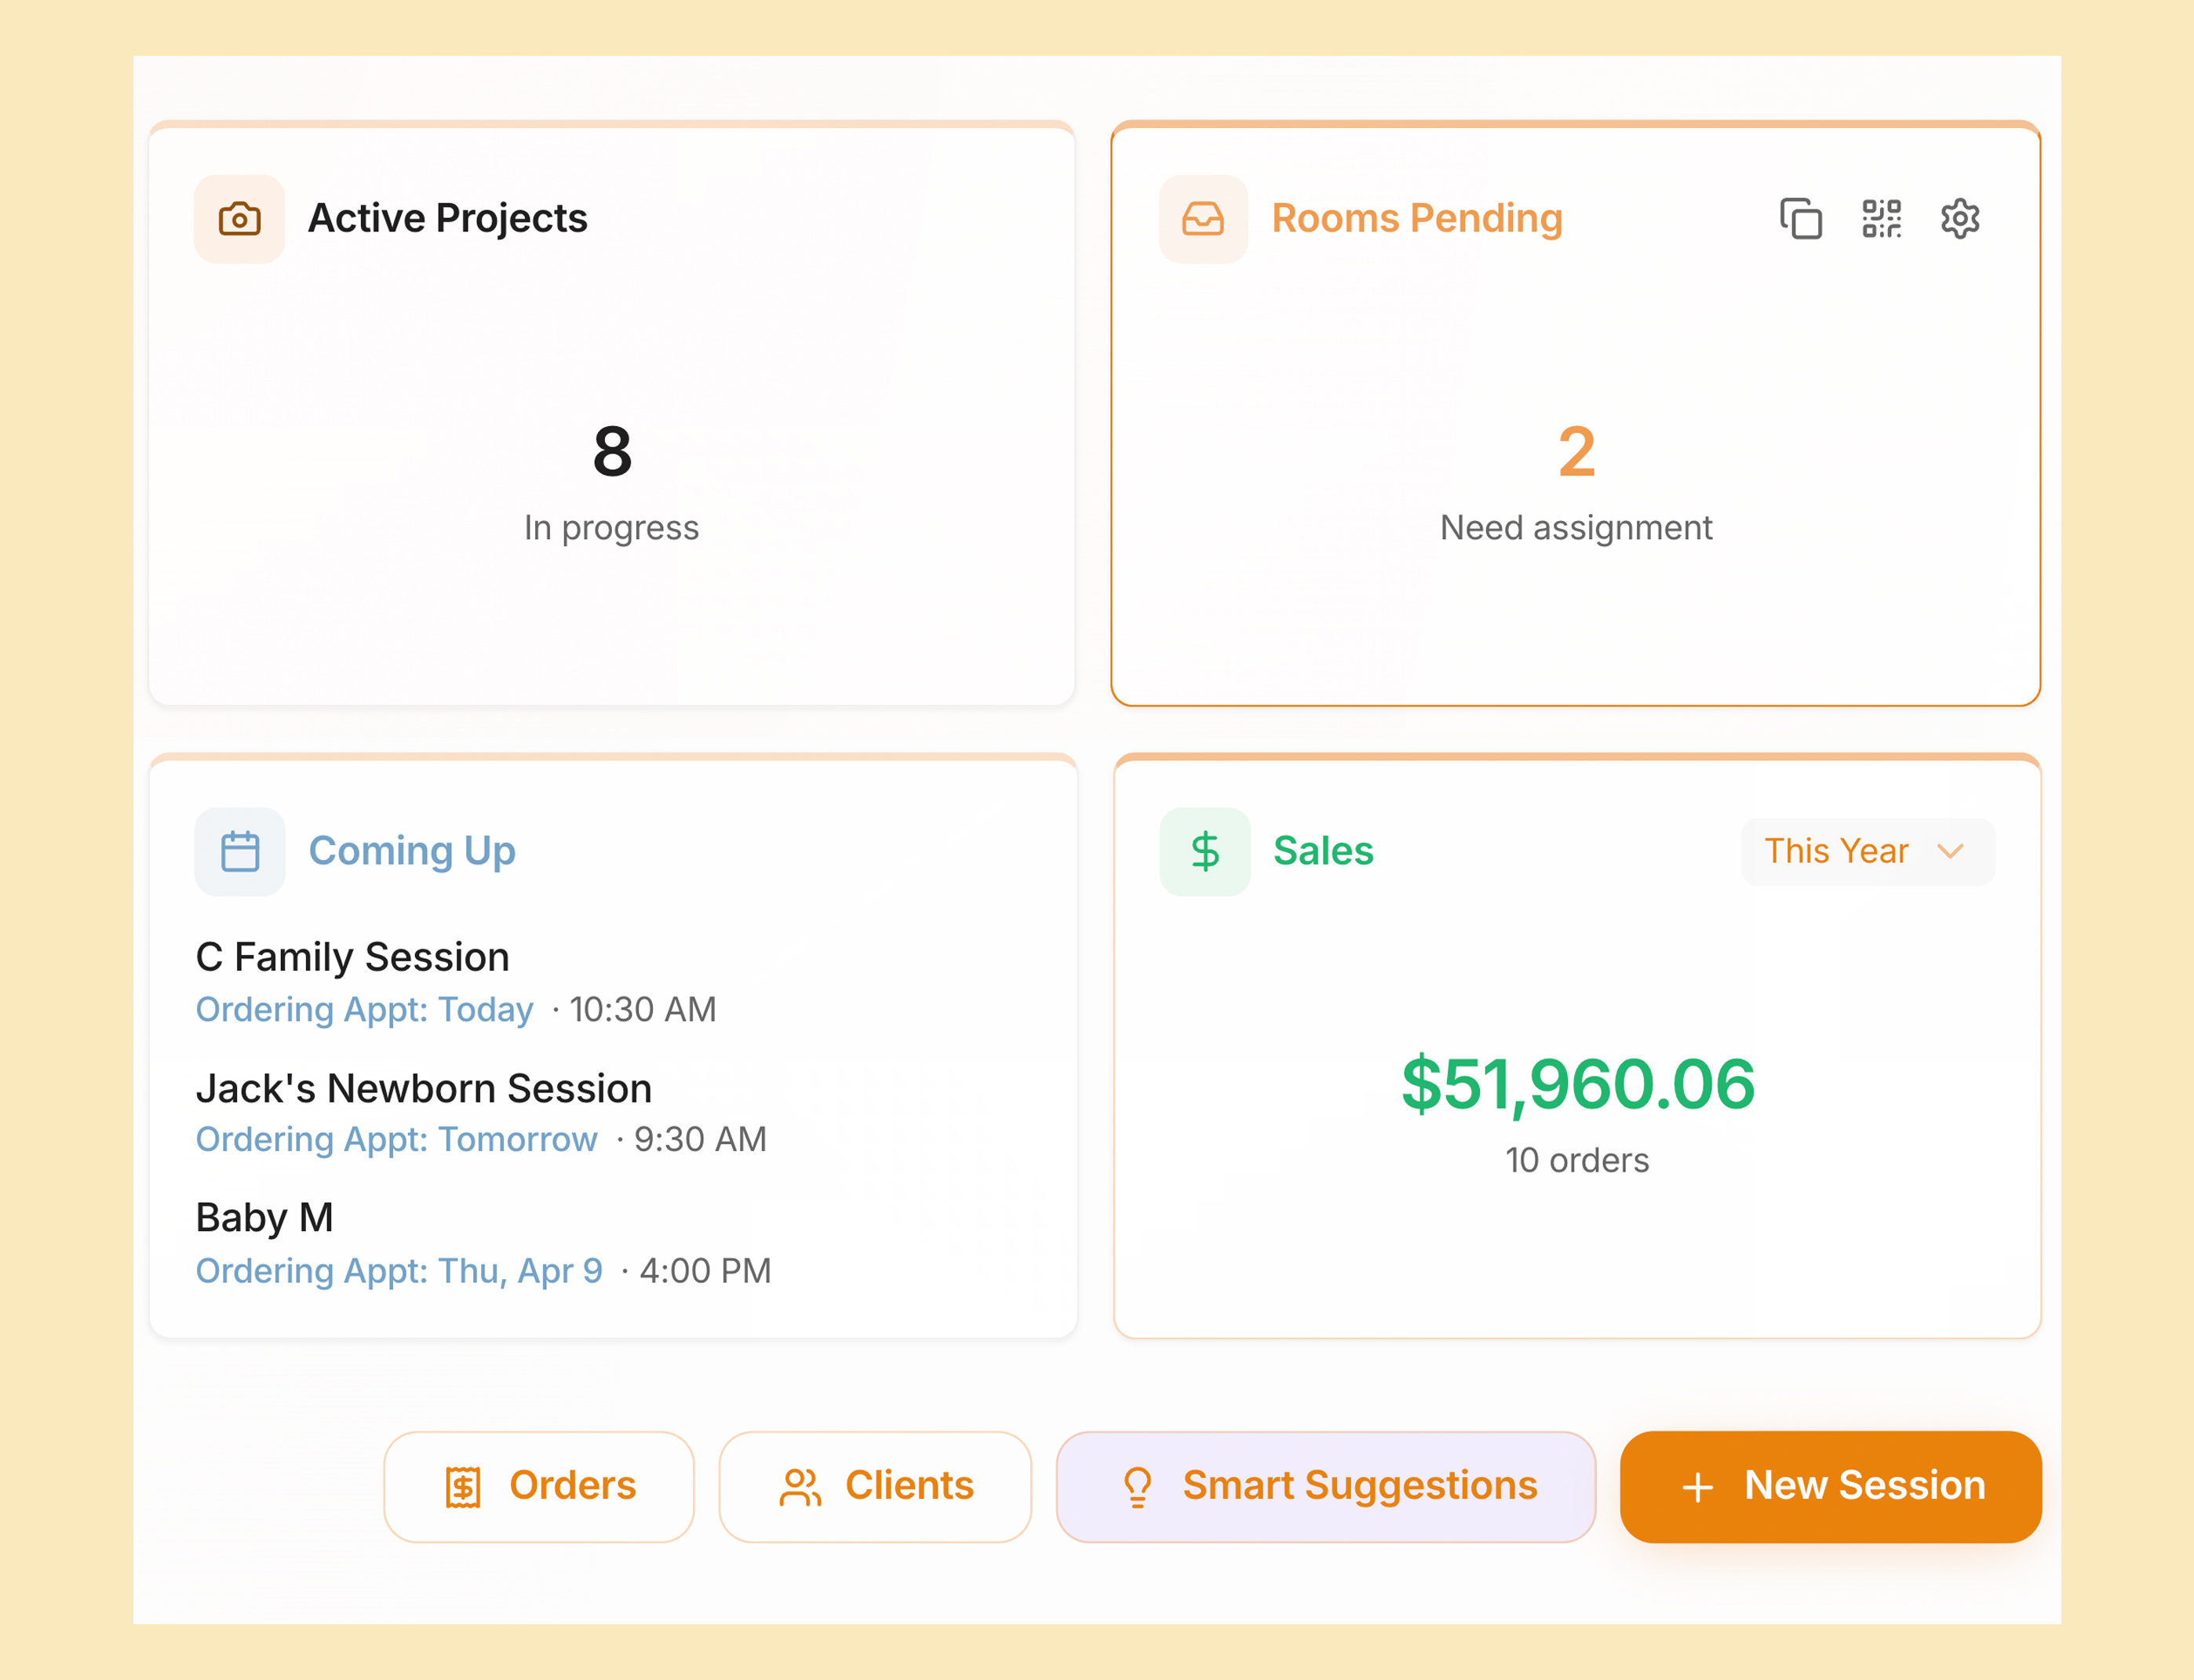This screenshot has width=2194, height=1680.
Task: Click the calendar icon beside Coming Up
Action: click(240, 851)
